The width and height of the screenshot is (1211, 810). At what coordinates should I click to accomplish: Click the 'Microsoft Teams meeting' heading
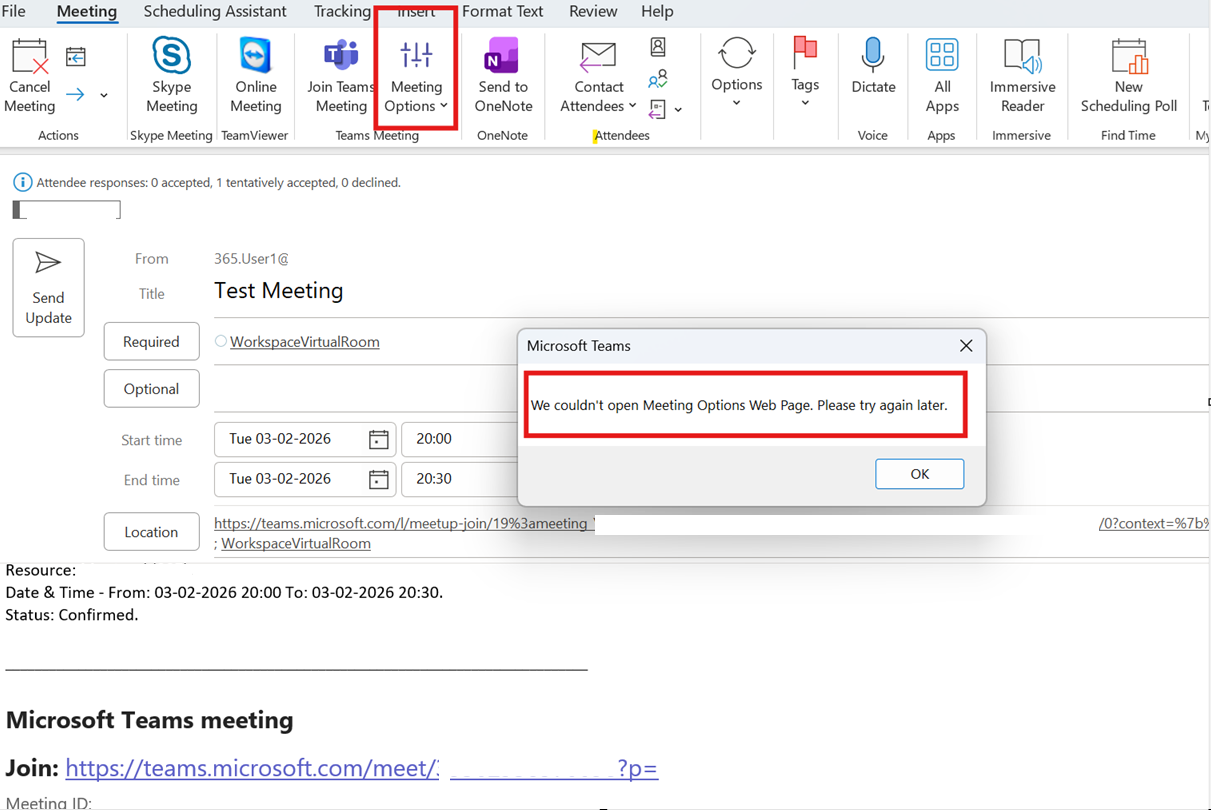pyautogui.click(x=150, y=720)
